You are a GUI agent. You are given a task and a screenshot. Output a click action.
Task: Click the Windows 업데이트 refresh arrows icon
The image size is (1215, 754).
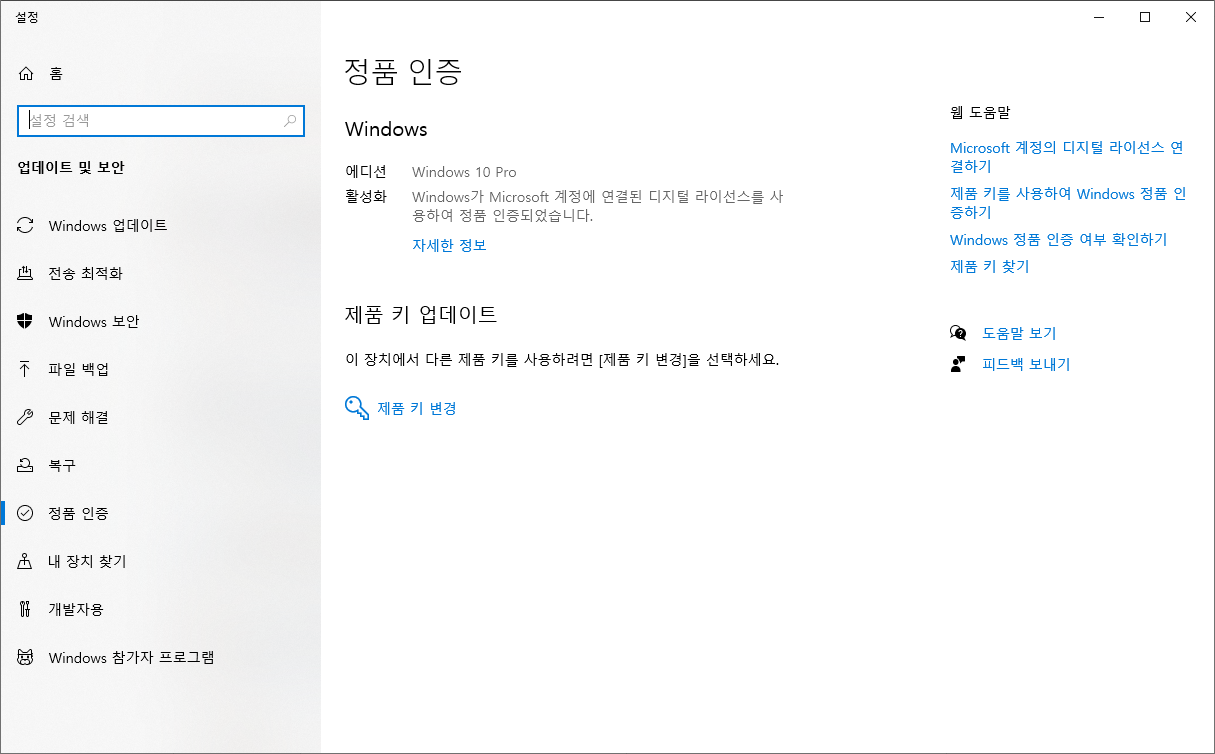(x=26, y=225)
